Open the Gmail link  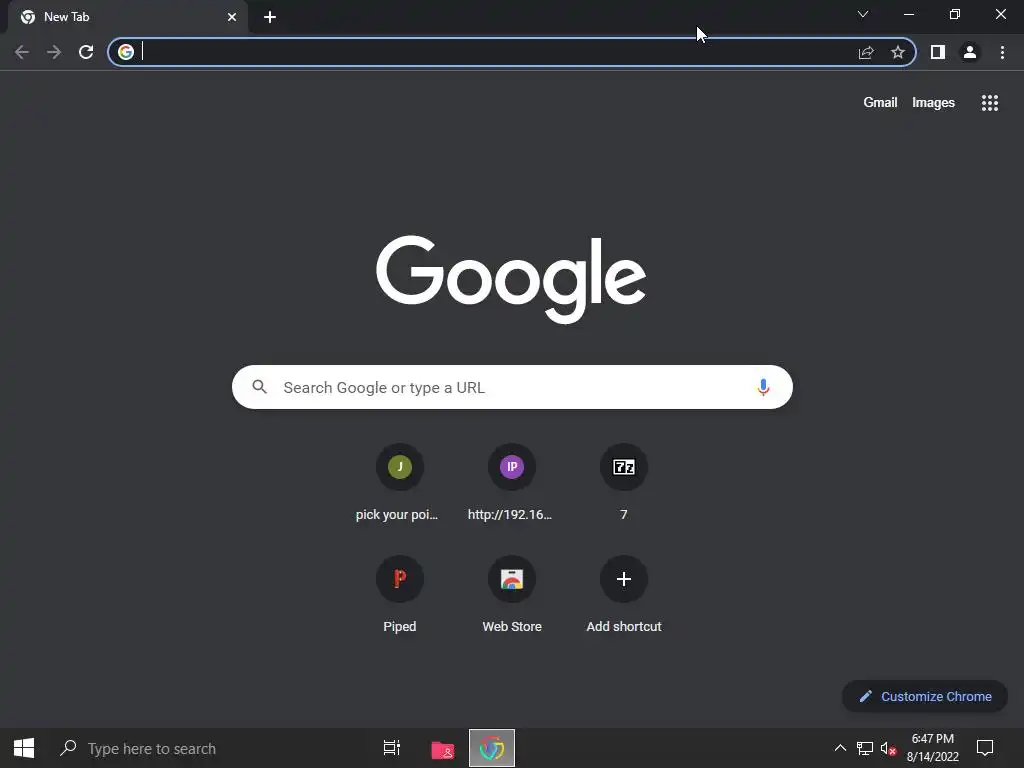[x=880, y=103]
